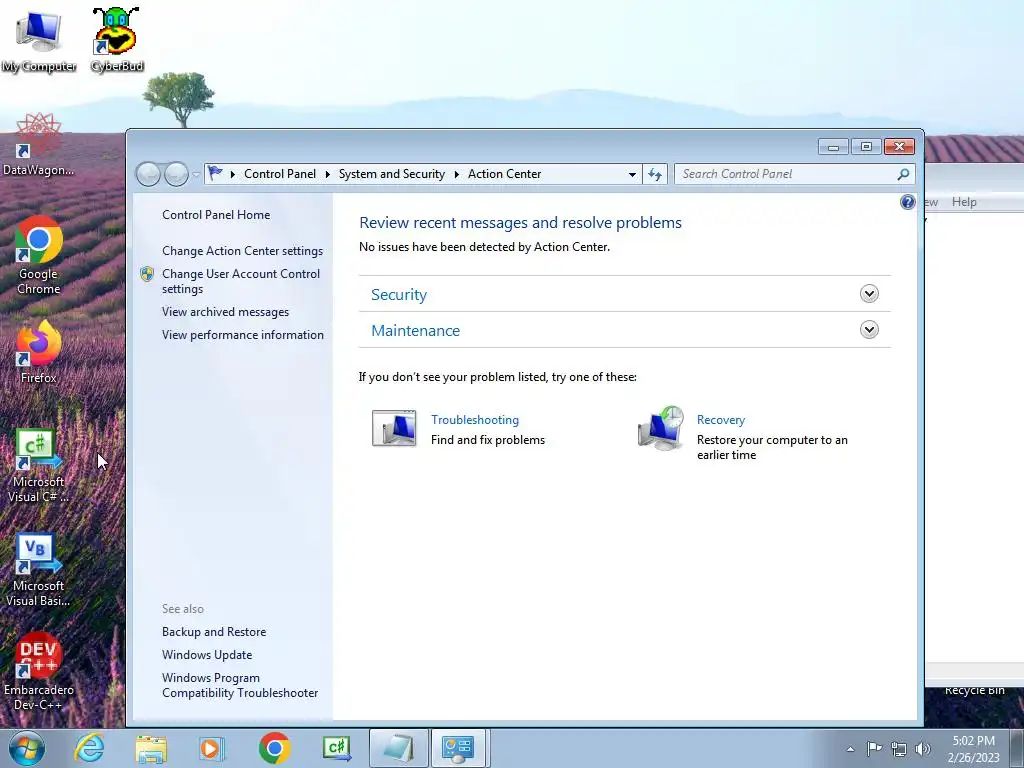Switch to the notepad-style window in taskbar
Image resolution: width=1024 pixels, height=768 pixels.
(x=398, y=748)
